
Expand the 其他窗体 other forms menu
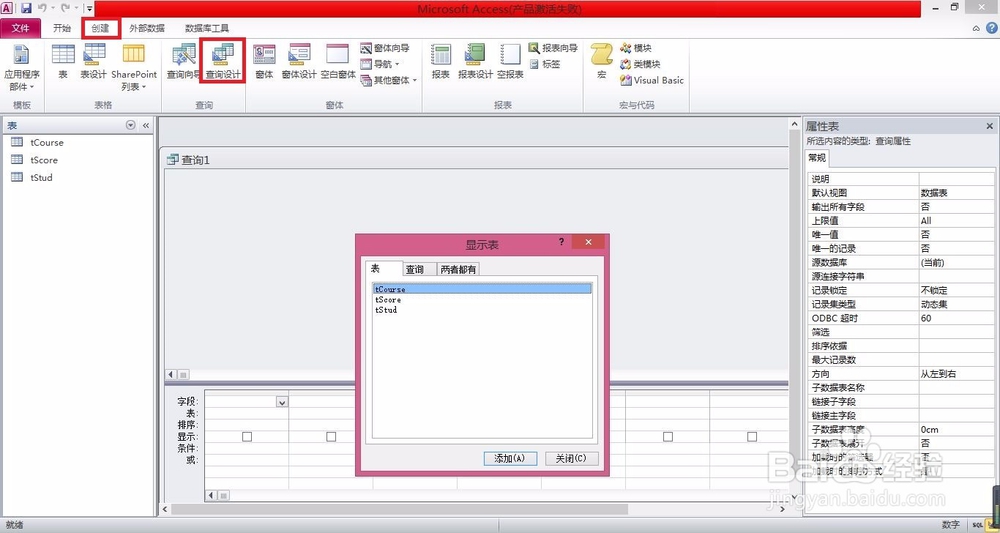coord(388,80)
